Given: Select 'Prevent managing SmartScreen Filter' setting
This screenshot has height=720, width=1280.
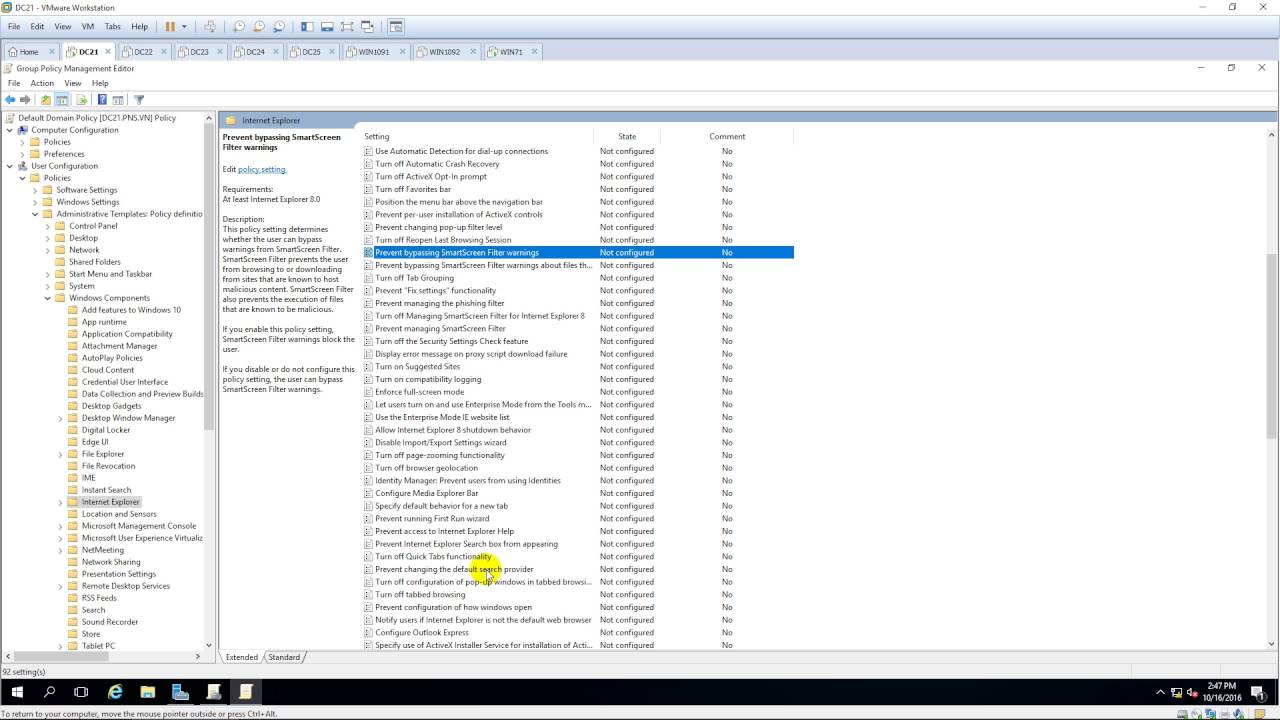Looking at the screenshot, I should [440, 328].
